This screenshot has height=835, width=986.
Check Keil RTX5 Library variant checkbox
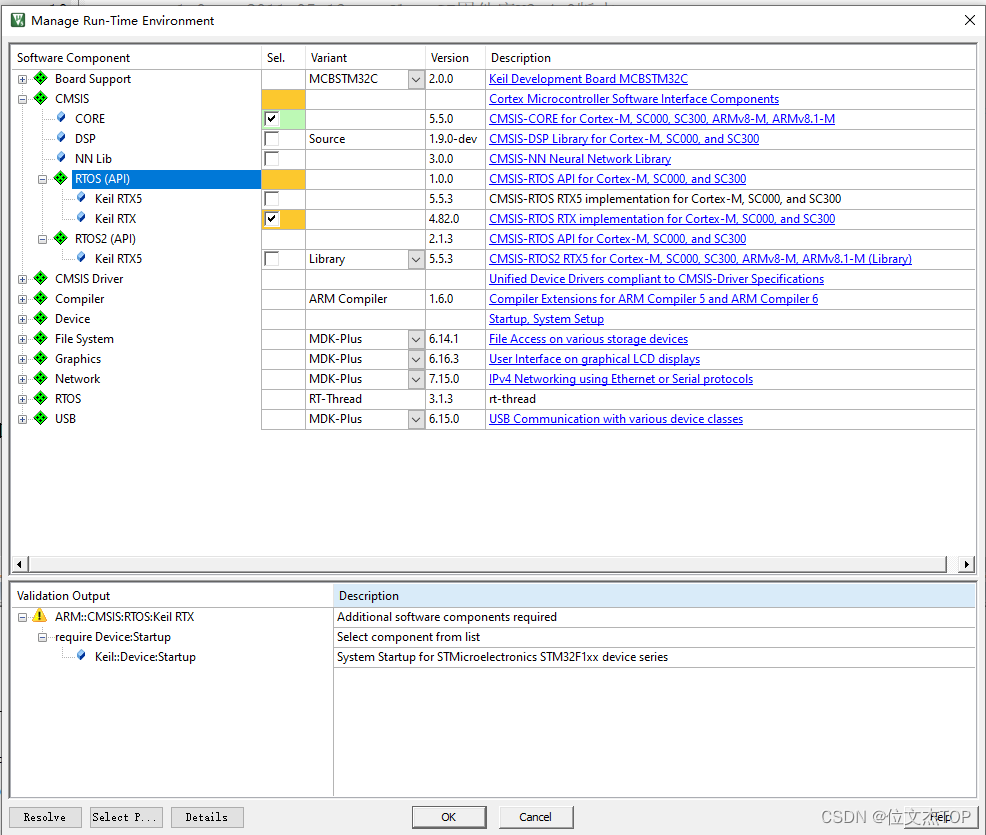[x=272, y=258]
